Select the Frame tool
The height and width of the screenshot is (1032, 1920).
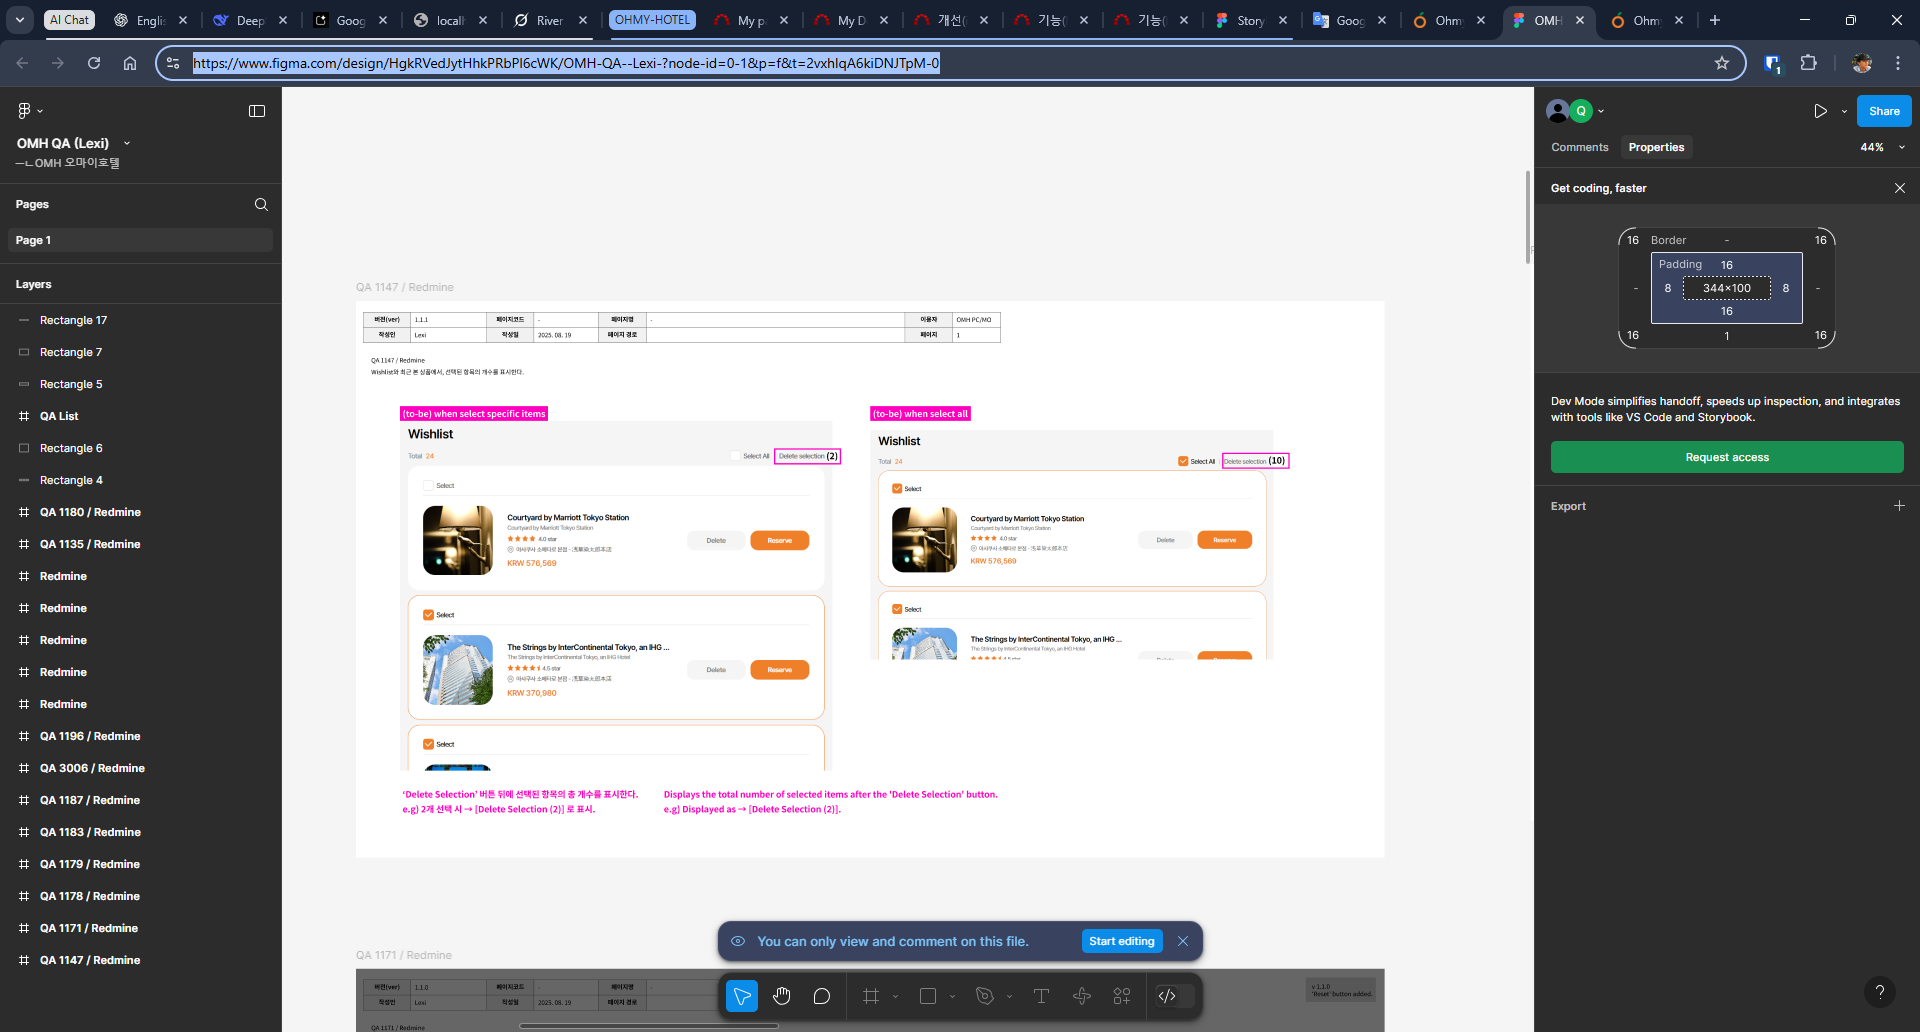coord(871,996)
